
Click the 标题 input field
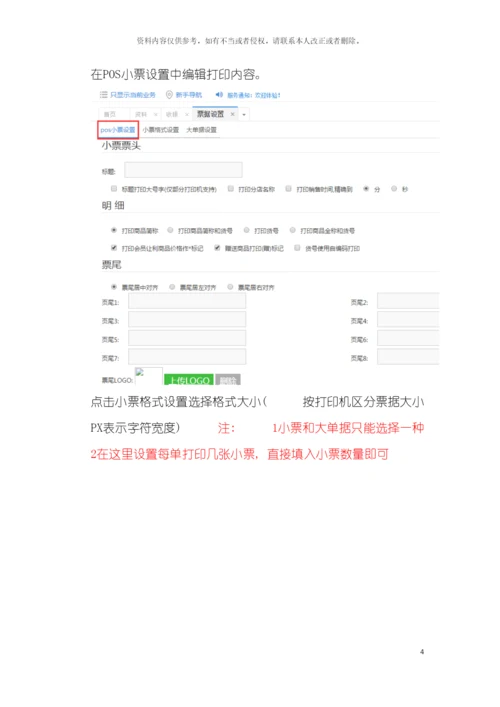click(x=183, y=170)
